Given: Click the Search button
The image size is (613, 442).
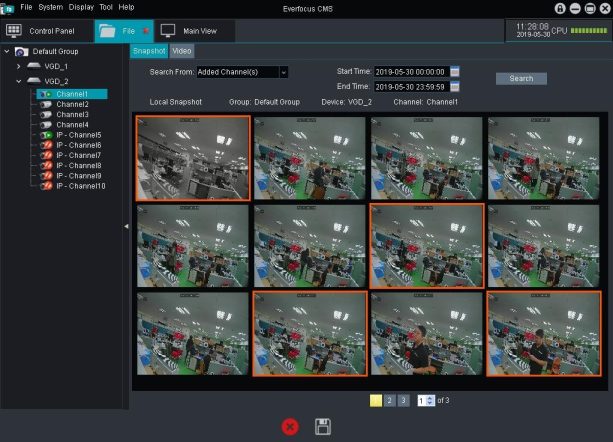Looking at the screenshot, I should [521, 78].
